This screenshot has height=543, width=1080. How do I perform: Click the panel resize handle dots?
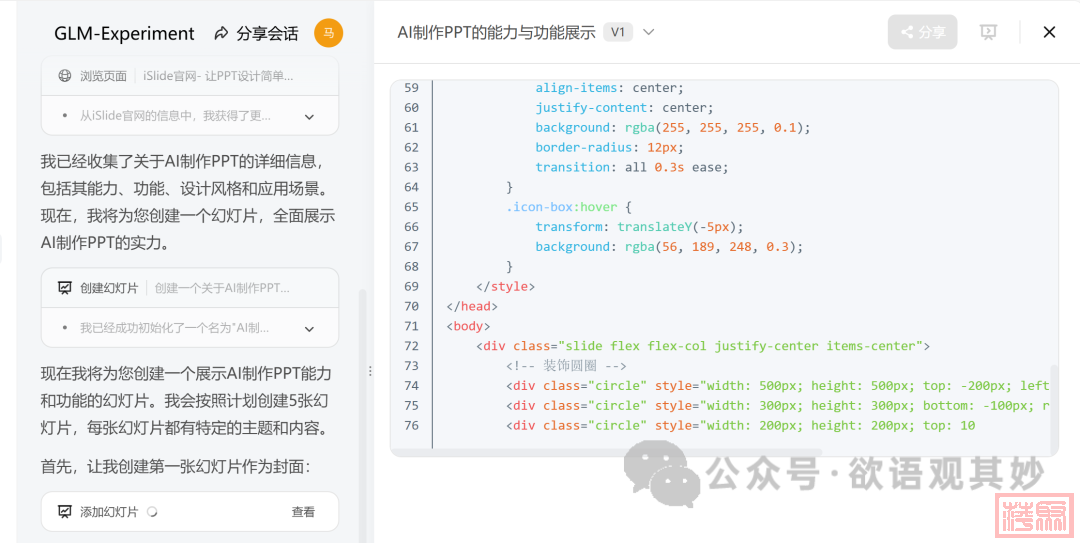point(370,371)
